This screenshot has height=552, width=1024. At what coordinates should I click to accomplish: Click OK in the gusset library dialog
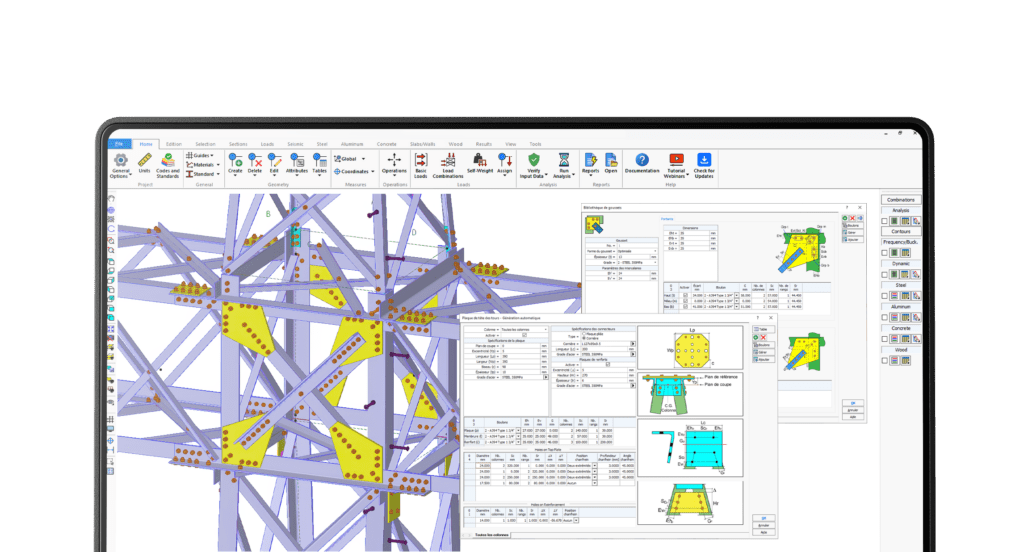click(853, 403)
